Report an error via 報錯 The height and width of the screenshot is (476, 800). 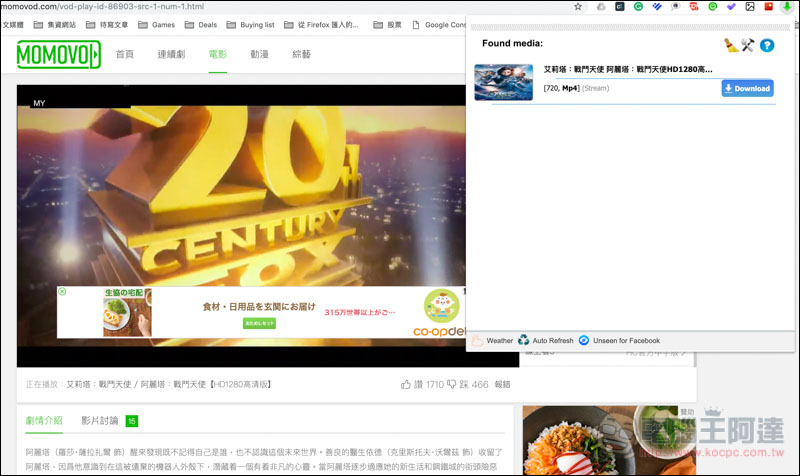click(x=502, y=384)
